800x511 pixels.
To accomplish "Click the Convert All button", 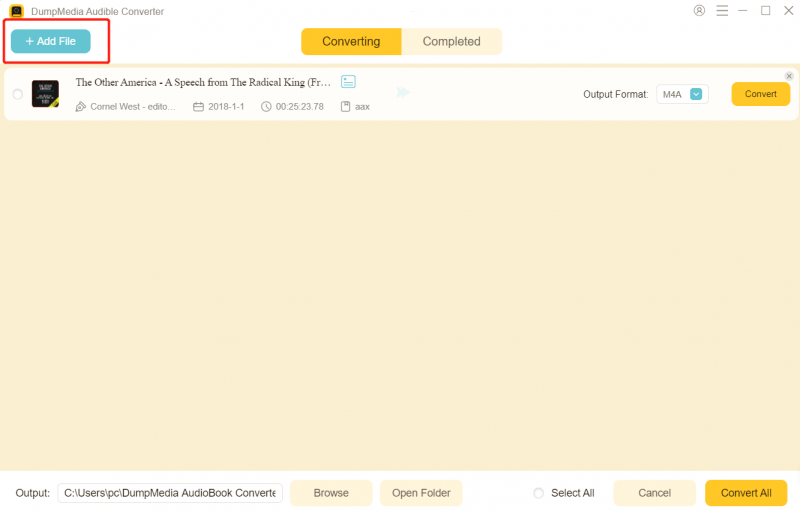I will click(x=746, y=493).
